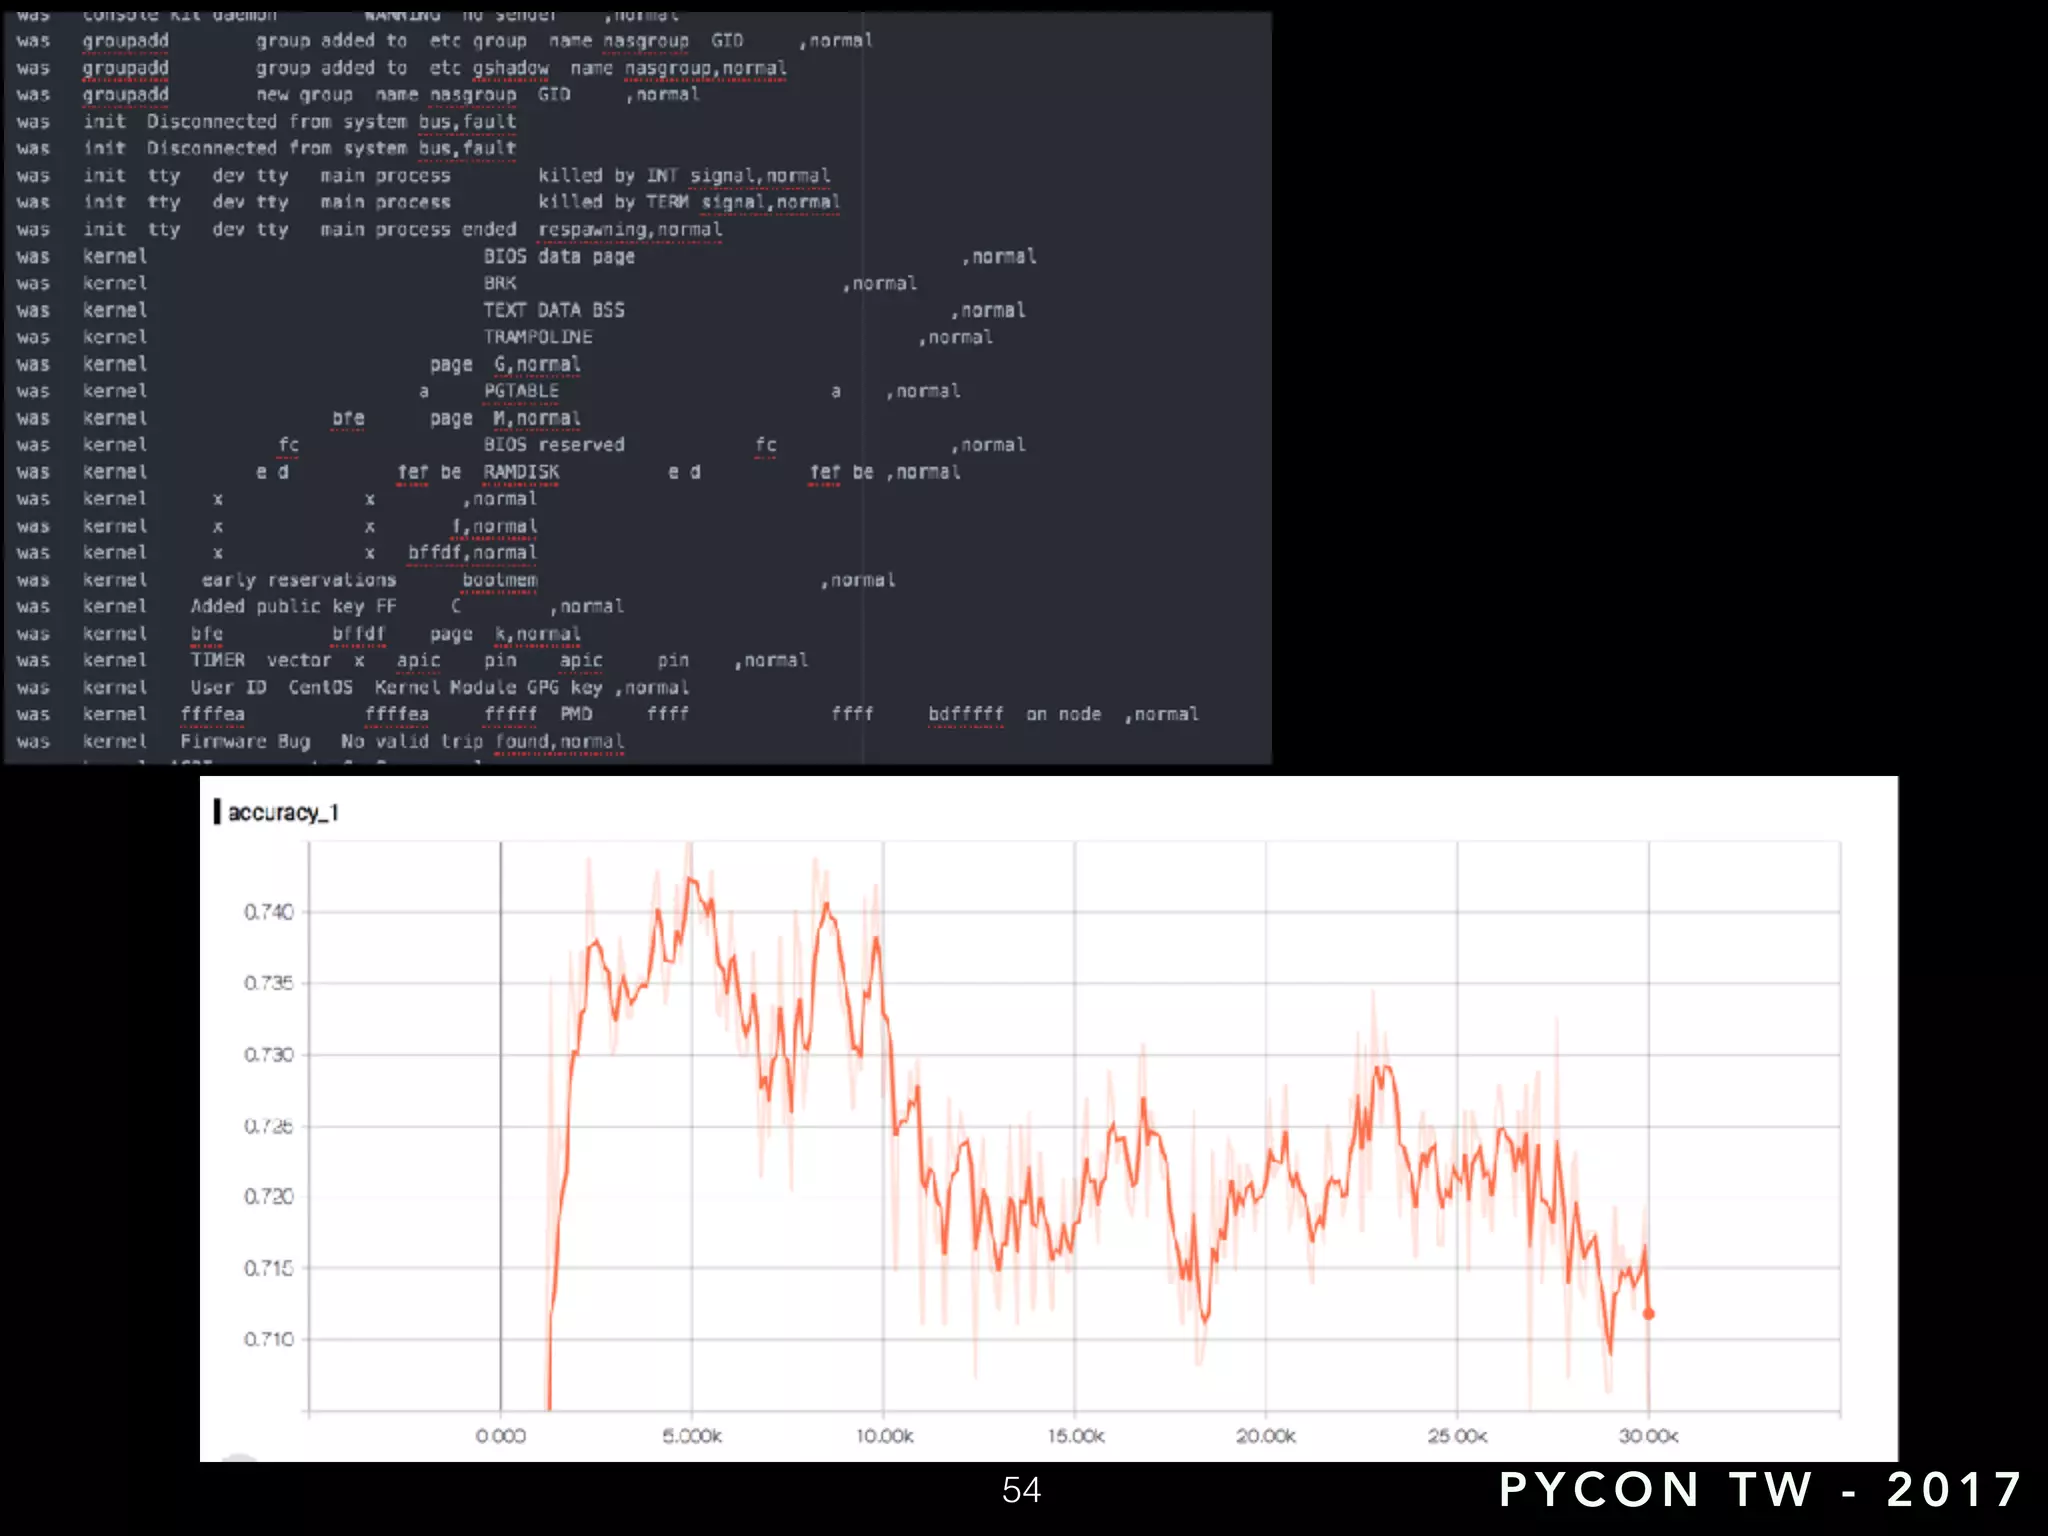Click the 0.725 y-axis label
2048x1536 pixels.
click(268, 1126)
